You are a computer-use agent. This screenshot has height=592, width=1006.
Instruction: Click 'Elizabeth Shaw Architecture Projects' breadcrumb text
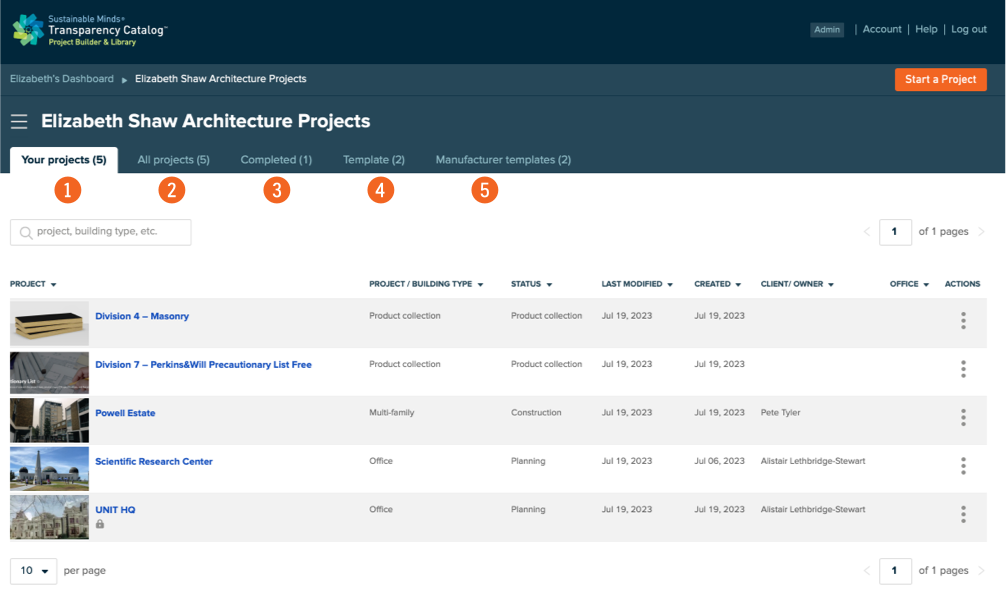click(221, 79)
